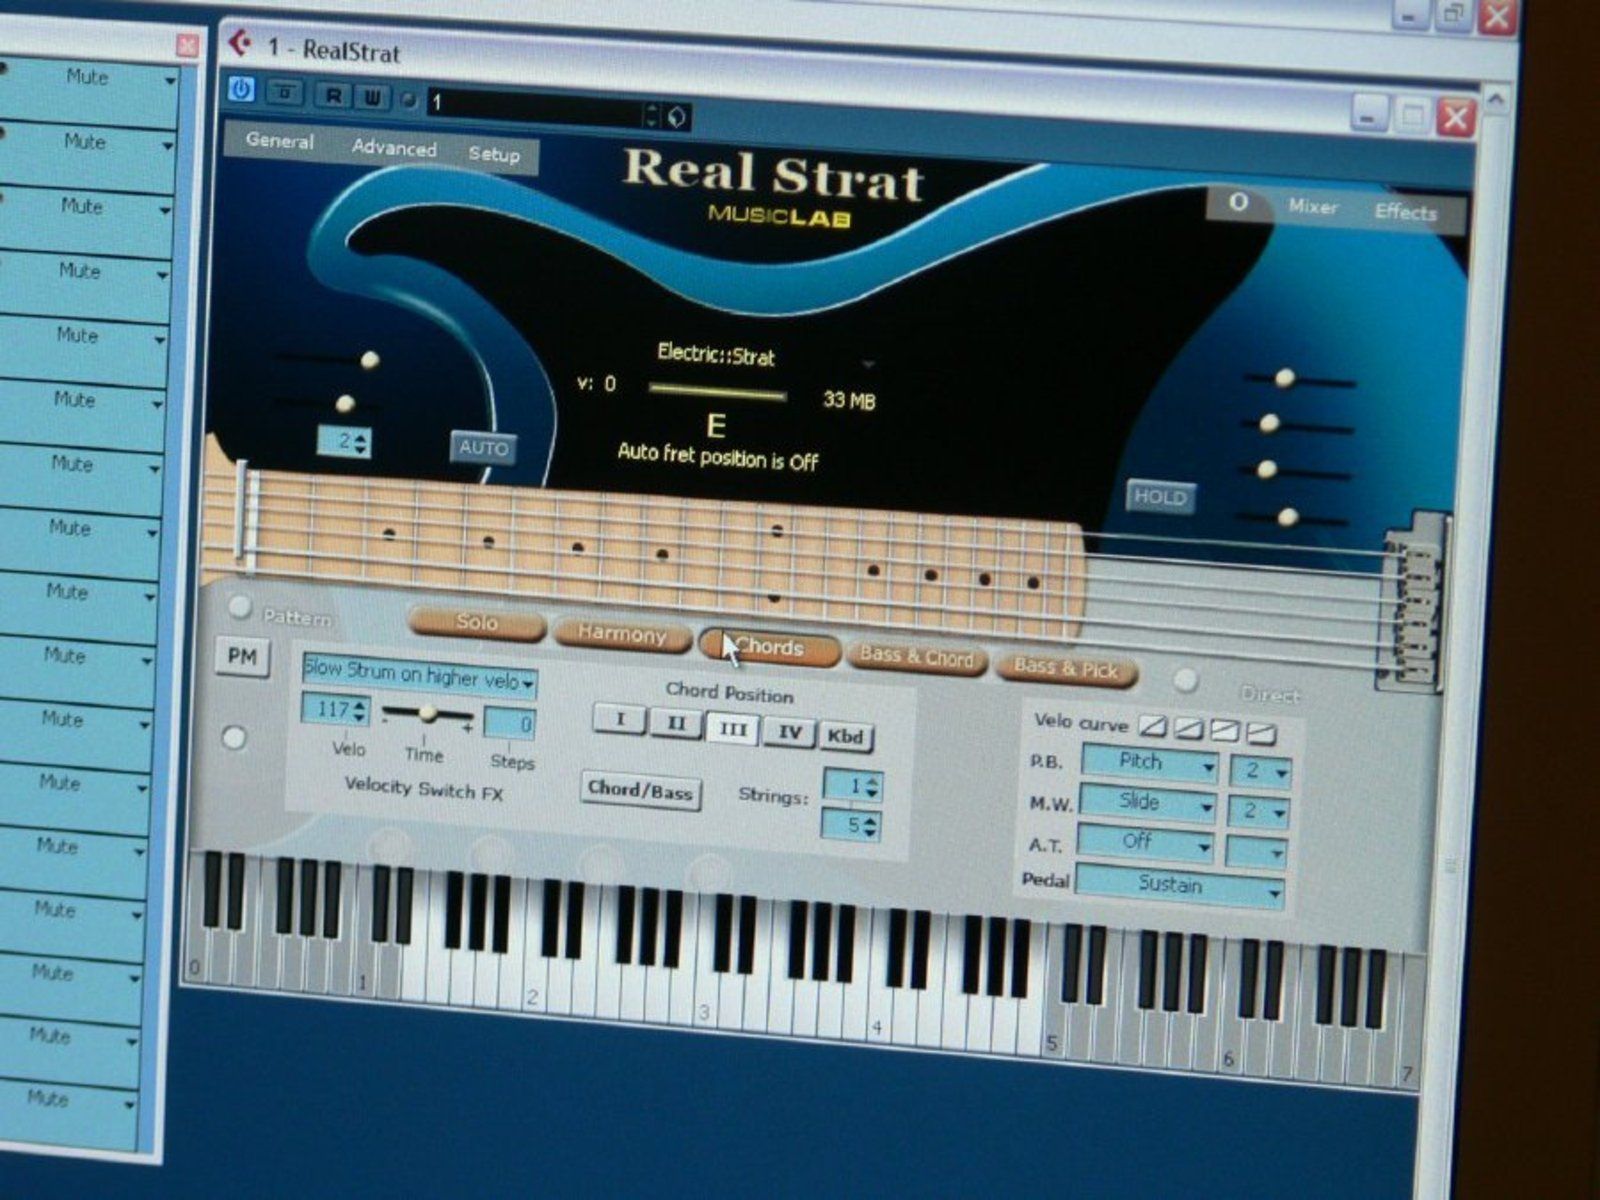The width and height of the screenshot is (1600, 1200).
Task: Toggle the plugin power (bypass) button
Action: (x=241, y=89)
